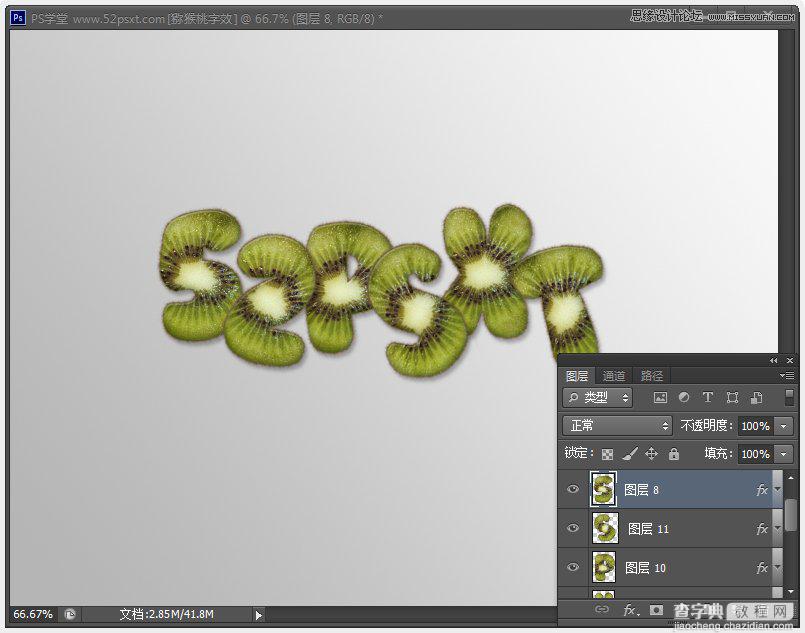Expand effects list arrow on 图层 8
This screenshot has width=805, height=633.
pyautogui.click(x=777, y=490)
